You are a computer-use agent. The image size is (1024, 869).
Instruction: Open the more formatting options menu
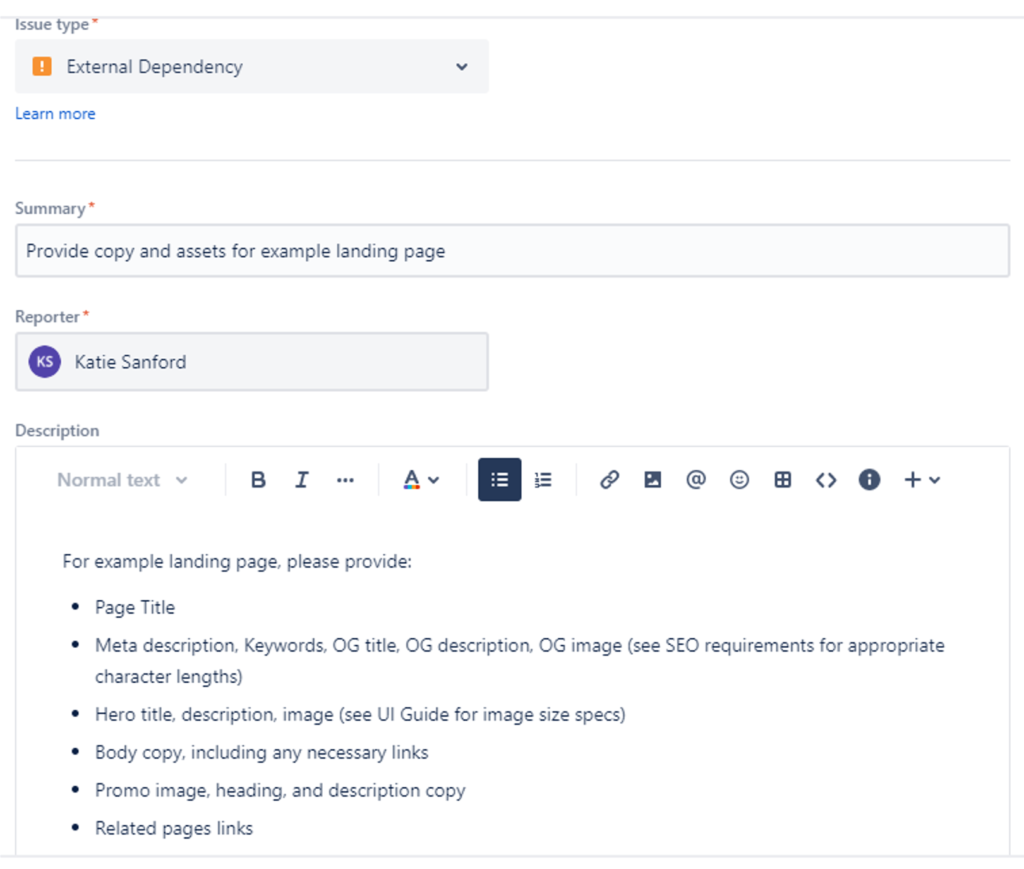tap(345, 479)
